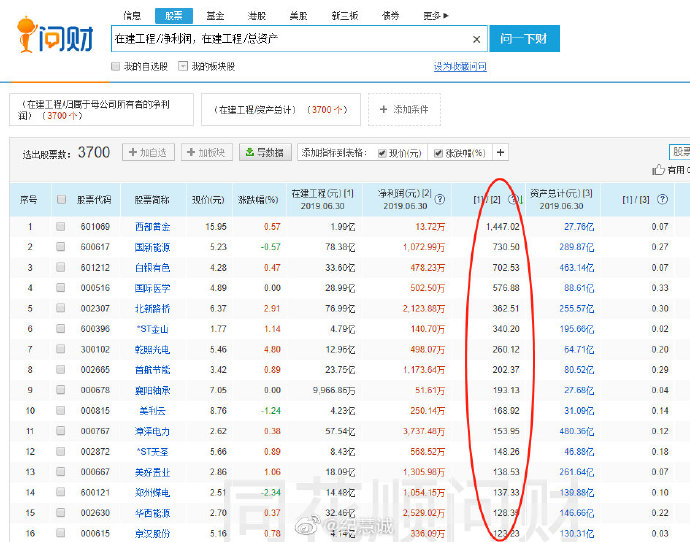Select the 信息 tab

pyautogui.click(x=132, y=16)
